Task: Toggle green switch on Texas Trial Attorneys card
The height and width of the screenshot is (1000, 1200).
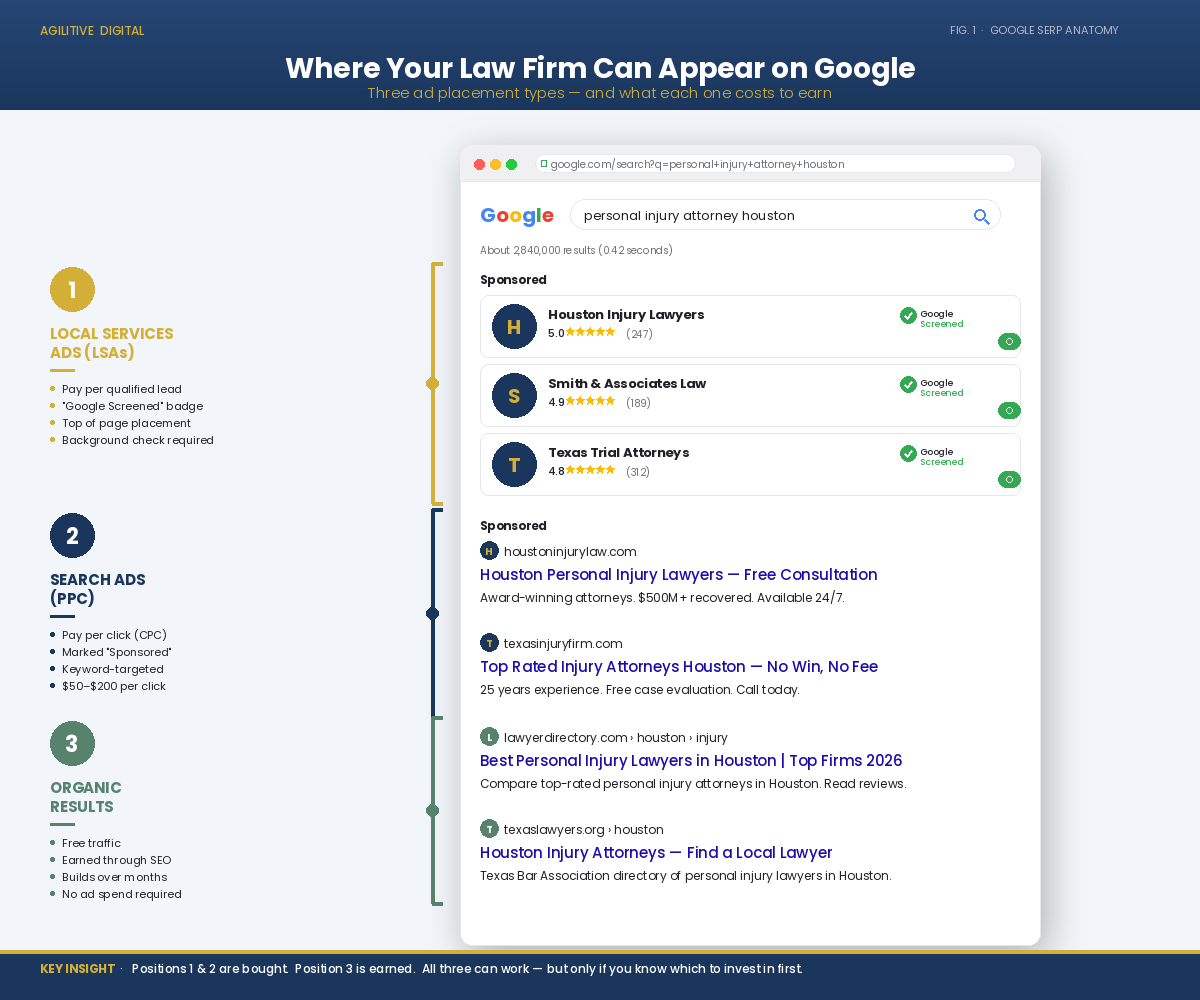Action: pos(1009,480)
